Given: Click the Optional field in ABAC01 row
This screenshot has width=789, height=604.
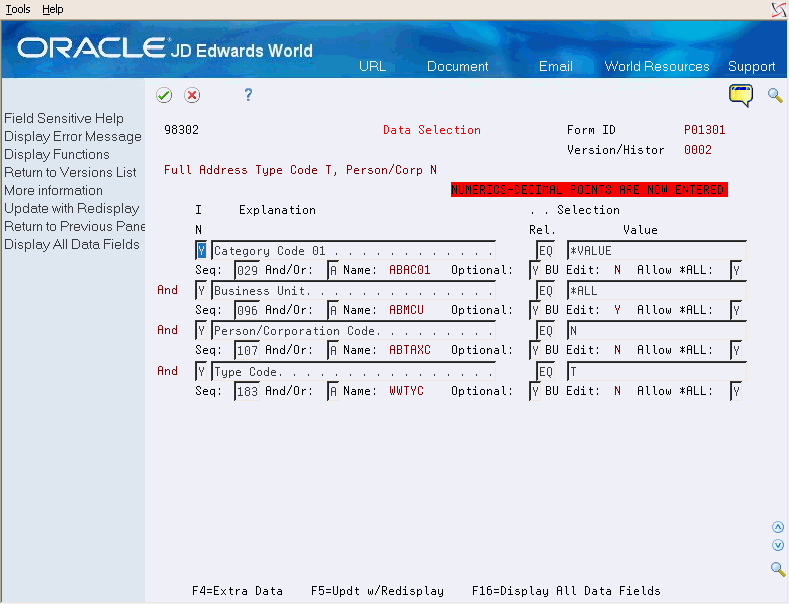Looking at the screenshot, I should (x=535, y=270).
